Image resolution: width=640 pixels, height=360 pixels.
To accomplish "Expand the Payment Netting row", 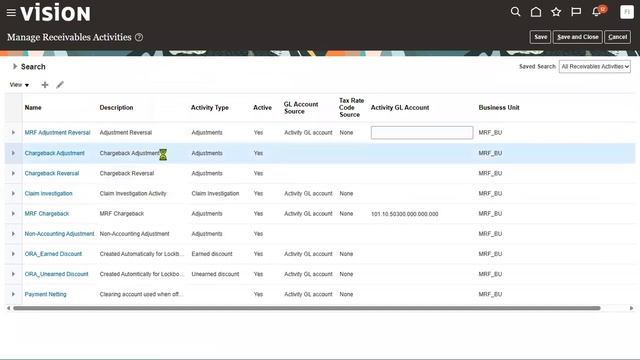I will [x=13, y=294].
